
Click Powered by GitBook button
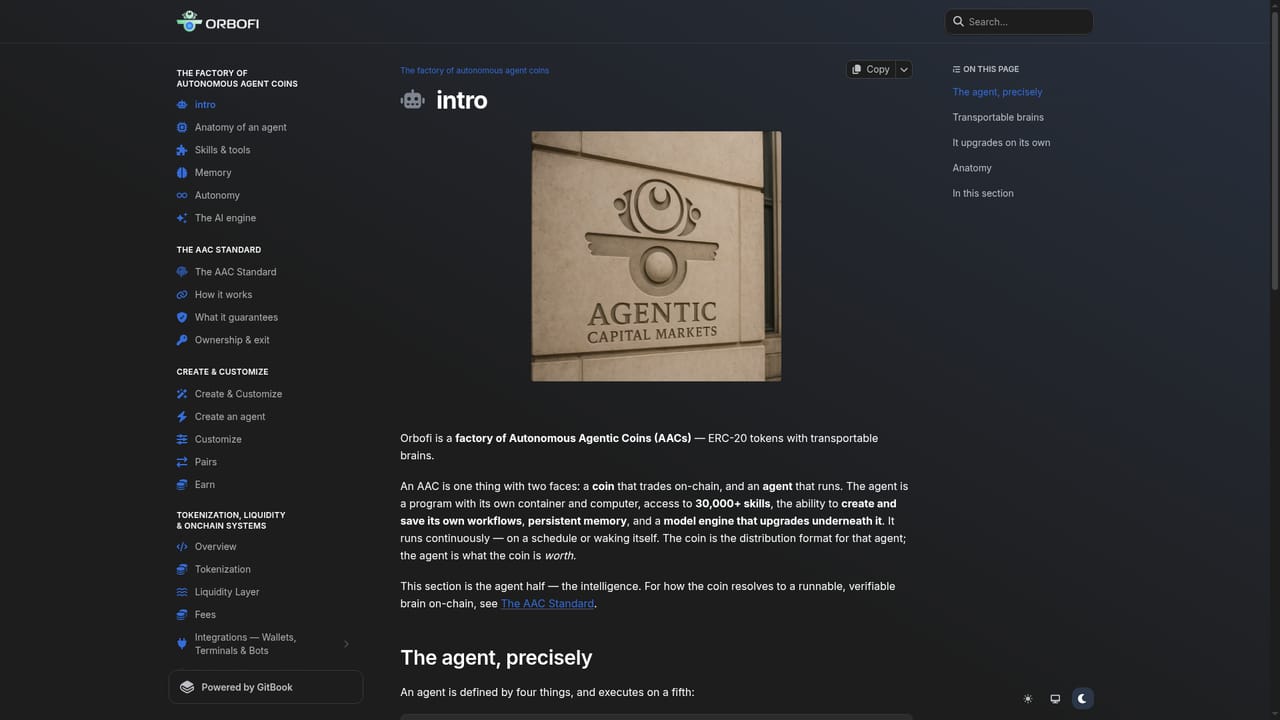point(266,687)
